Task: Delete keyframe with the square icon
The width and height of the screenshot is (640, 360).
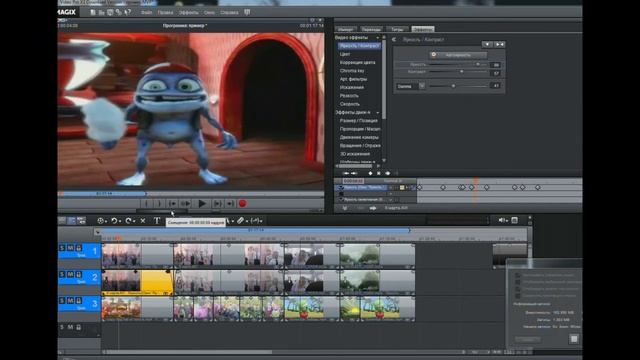Action: click(x=379, y=173)
